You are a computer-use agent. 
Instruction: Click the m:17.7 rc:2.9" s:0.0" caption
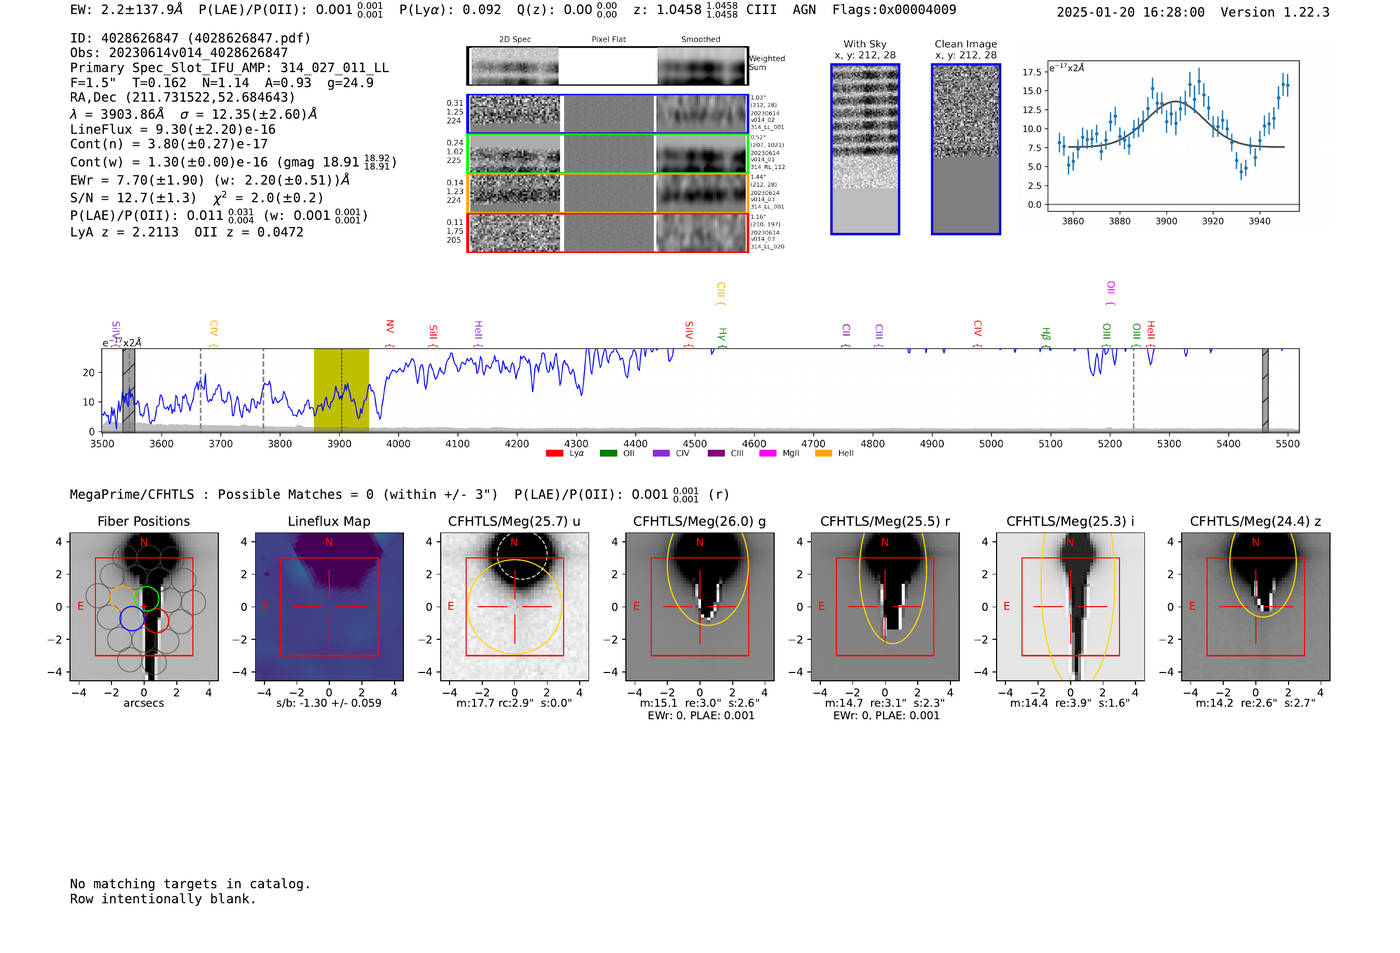coord(514,703)
